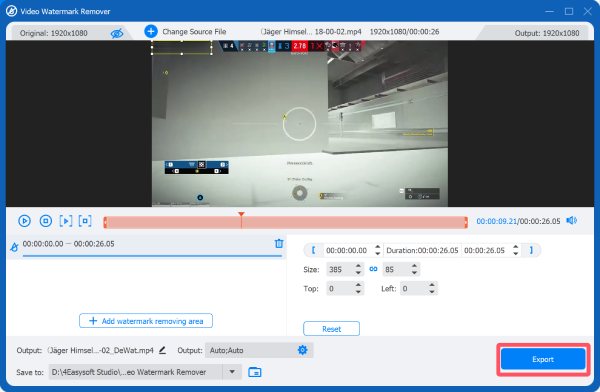Click the Stop playback button
The width and height of the screenshot is (600, 392).
point(46,221)
